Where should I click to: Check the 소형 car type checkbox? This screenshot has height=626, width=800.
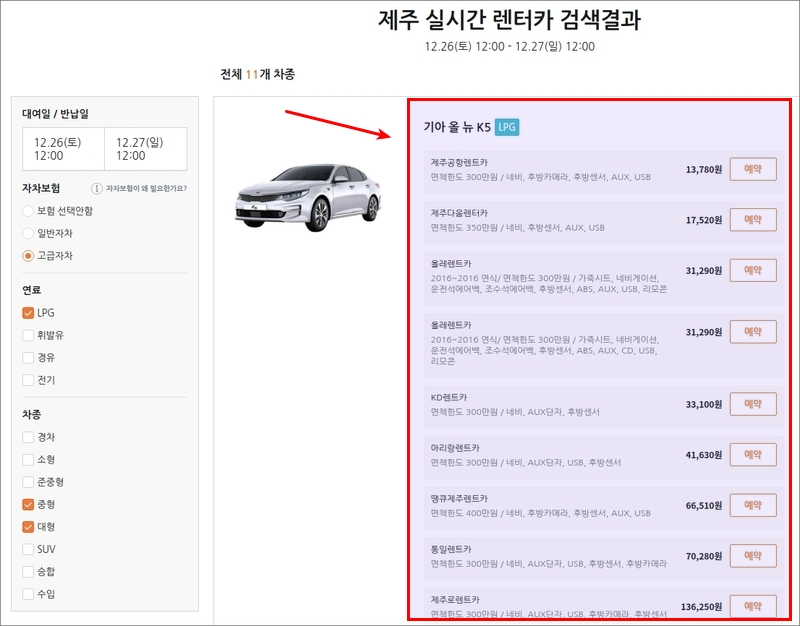point(28,460)
